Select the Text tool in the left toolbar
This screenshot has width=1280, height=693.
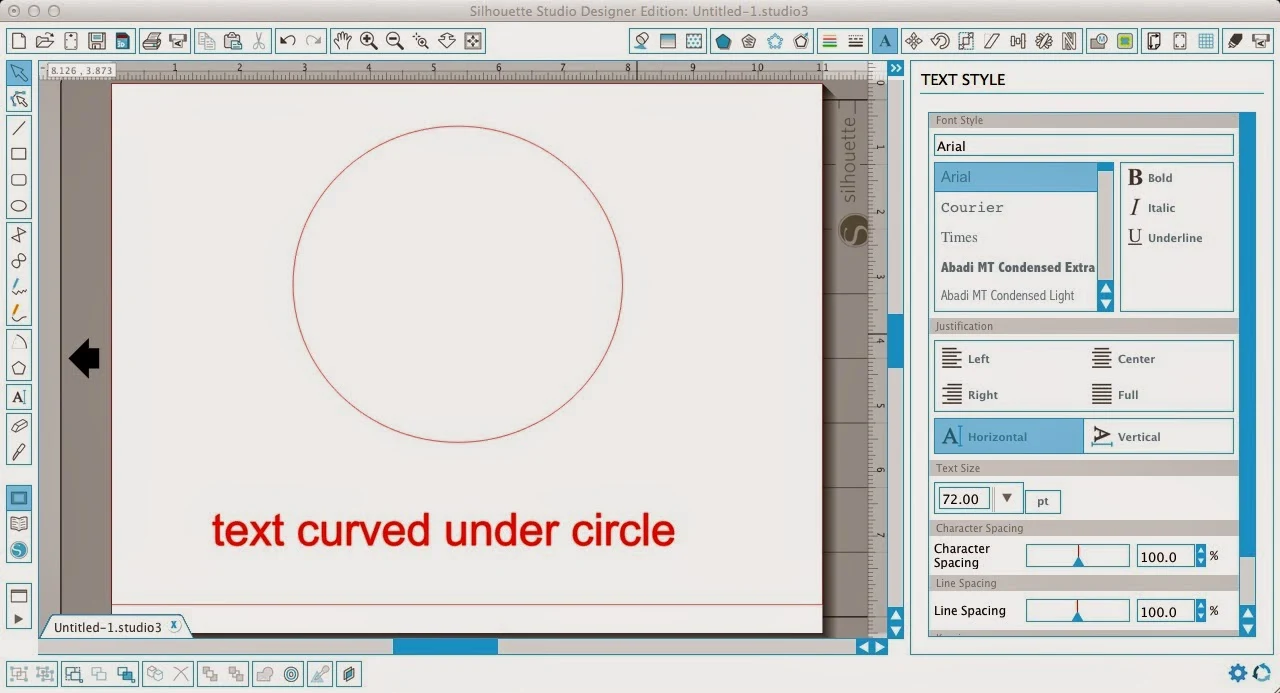(18, 397)
